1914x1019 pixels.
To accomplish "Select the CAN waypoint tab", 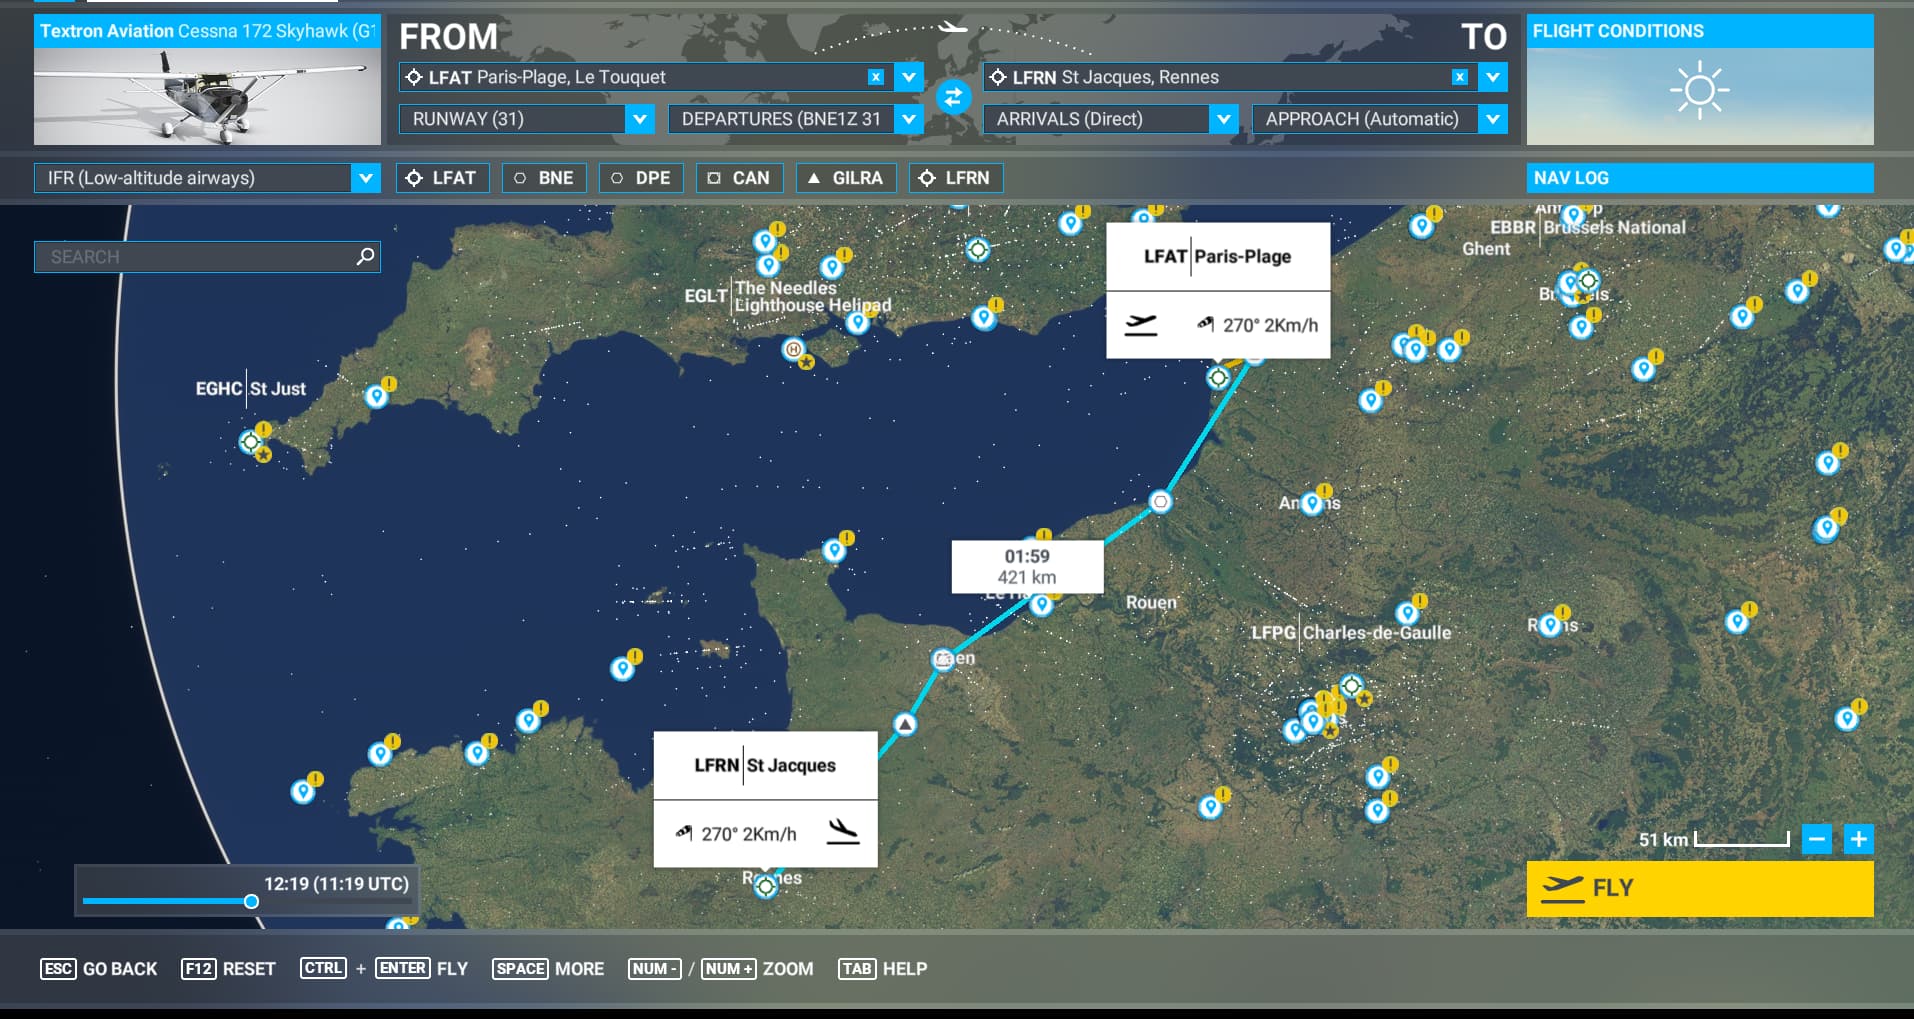I will pos(738,178).
